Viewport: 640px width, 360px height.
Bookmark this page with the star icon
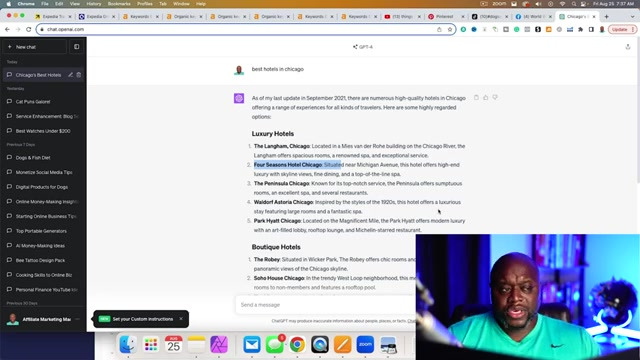(450, 29)
